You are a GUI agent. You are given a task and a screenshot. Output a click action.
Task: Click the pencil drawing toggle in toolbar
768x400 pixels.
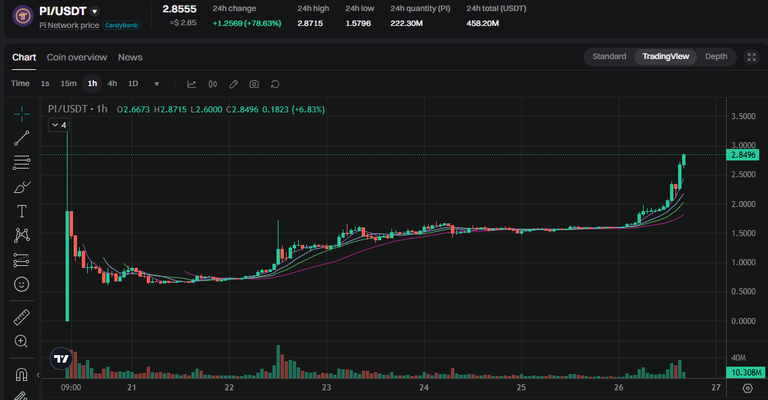point(234,84)
